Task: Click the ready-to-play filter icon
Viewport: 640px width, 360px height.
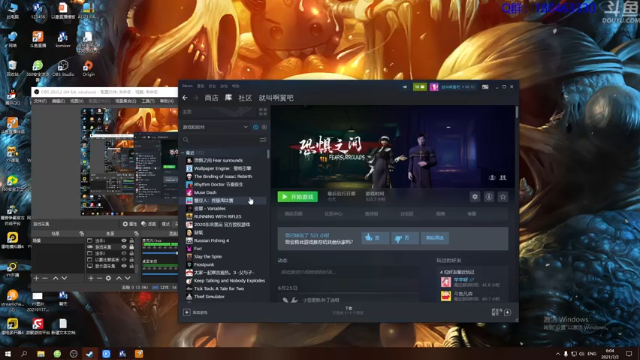Action: (264, 127)
